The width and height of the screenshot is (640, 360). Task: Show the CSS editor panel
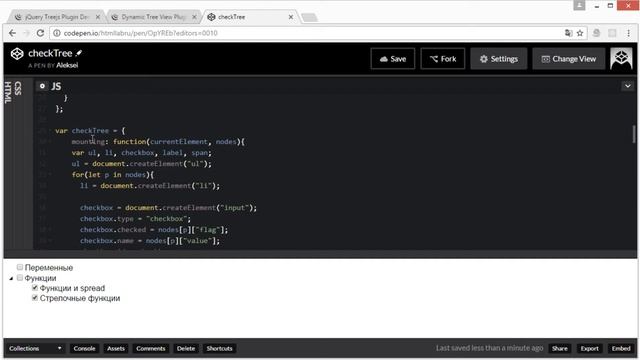(x=18, y=88)
